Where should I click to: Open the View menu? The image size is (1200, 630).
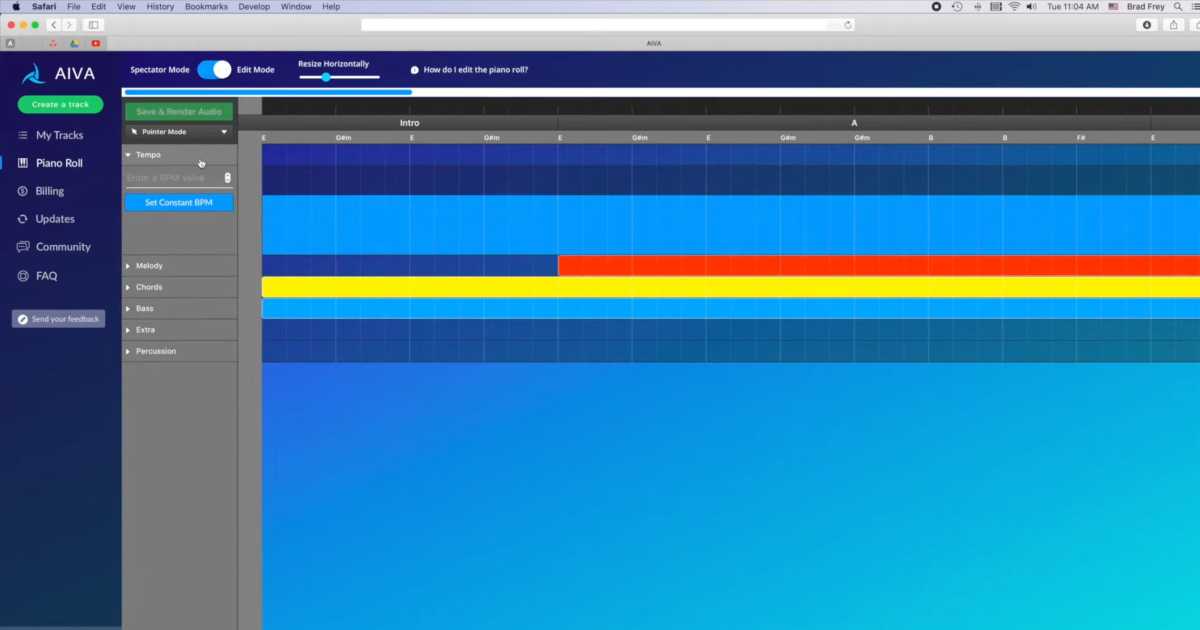126,6
